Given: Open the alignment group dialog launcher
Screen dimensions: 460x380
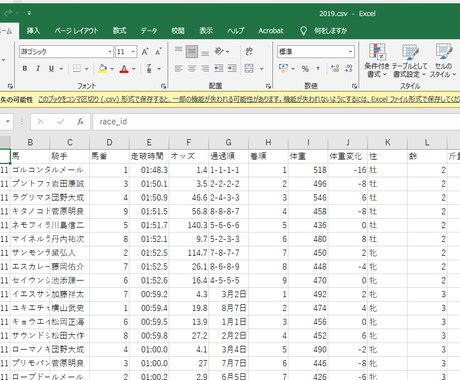Looking at the screenshot, I should [x=268, y=86].
